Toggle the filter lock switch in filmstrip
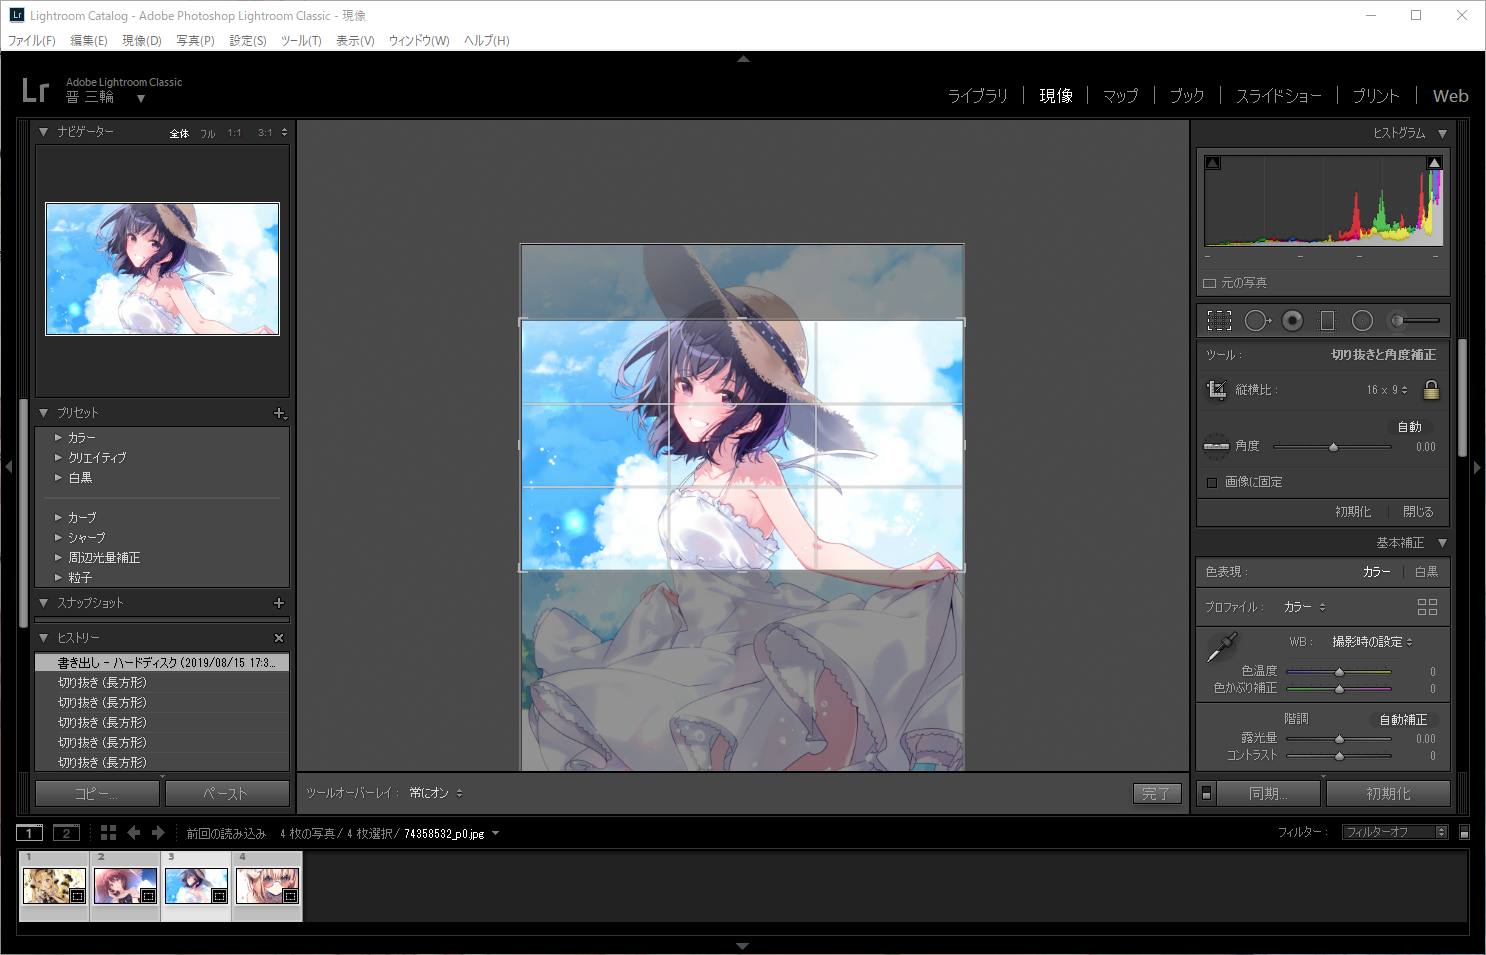This screenshot has height=955, width=1486. click(1464, 832)
